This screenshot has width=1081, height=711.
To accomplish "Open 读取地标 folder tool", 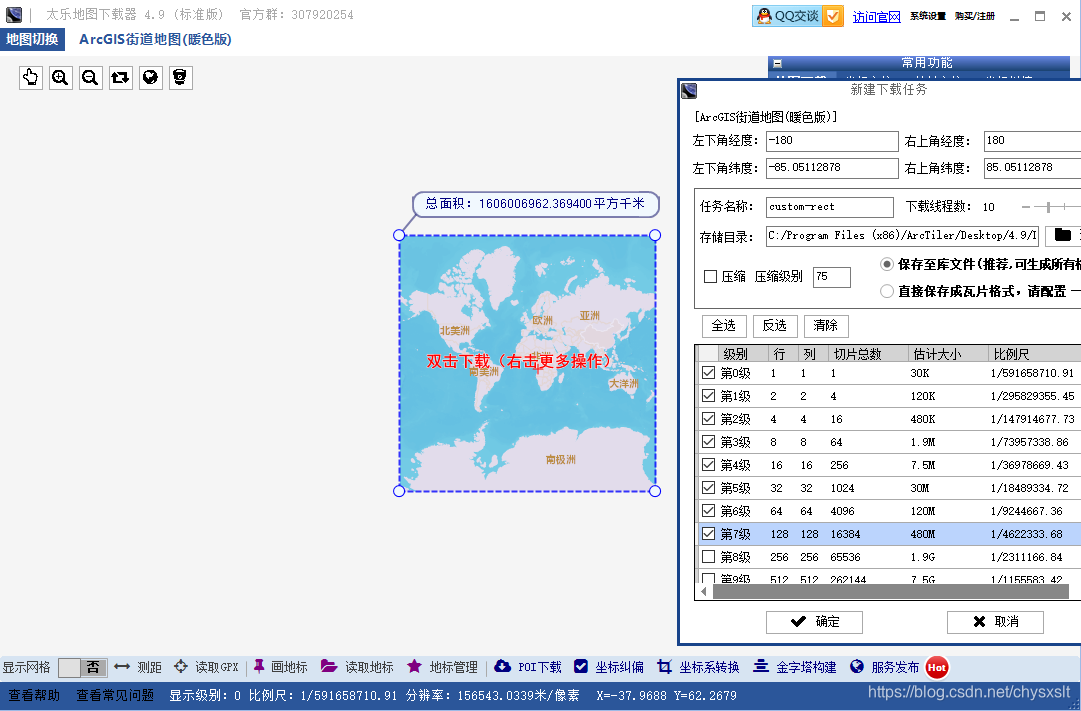I will click(357, 667).
